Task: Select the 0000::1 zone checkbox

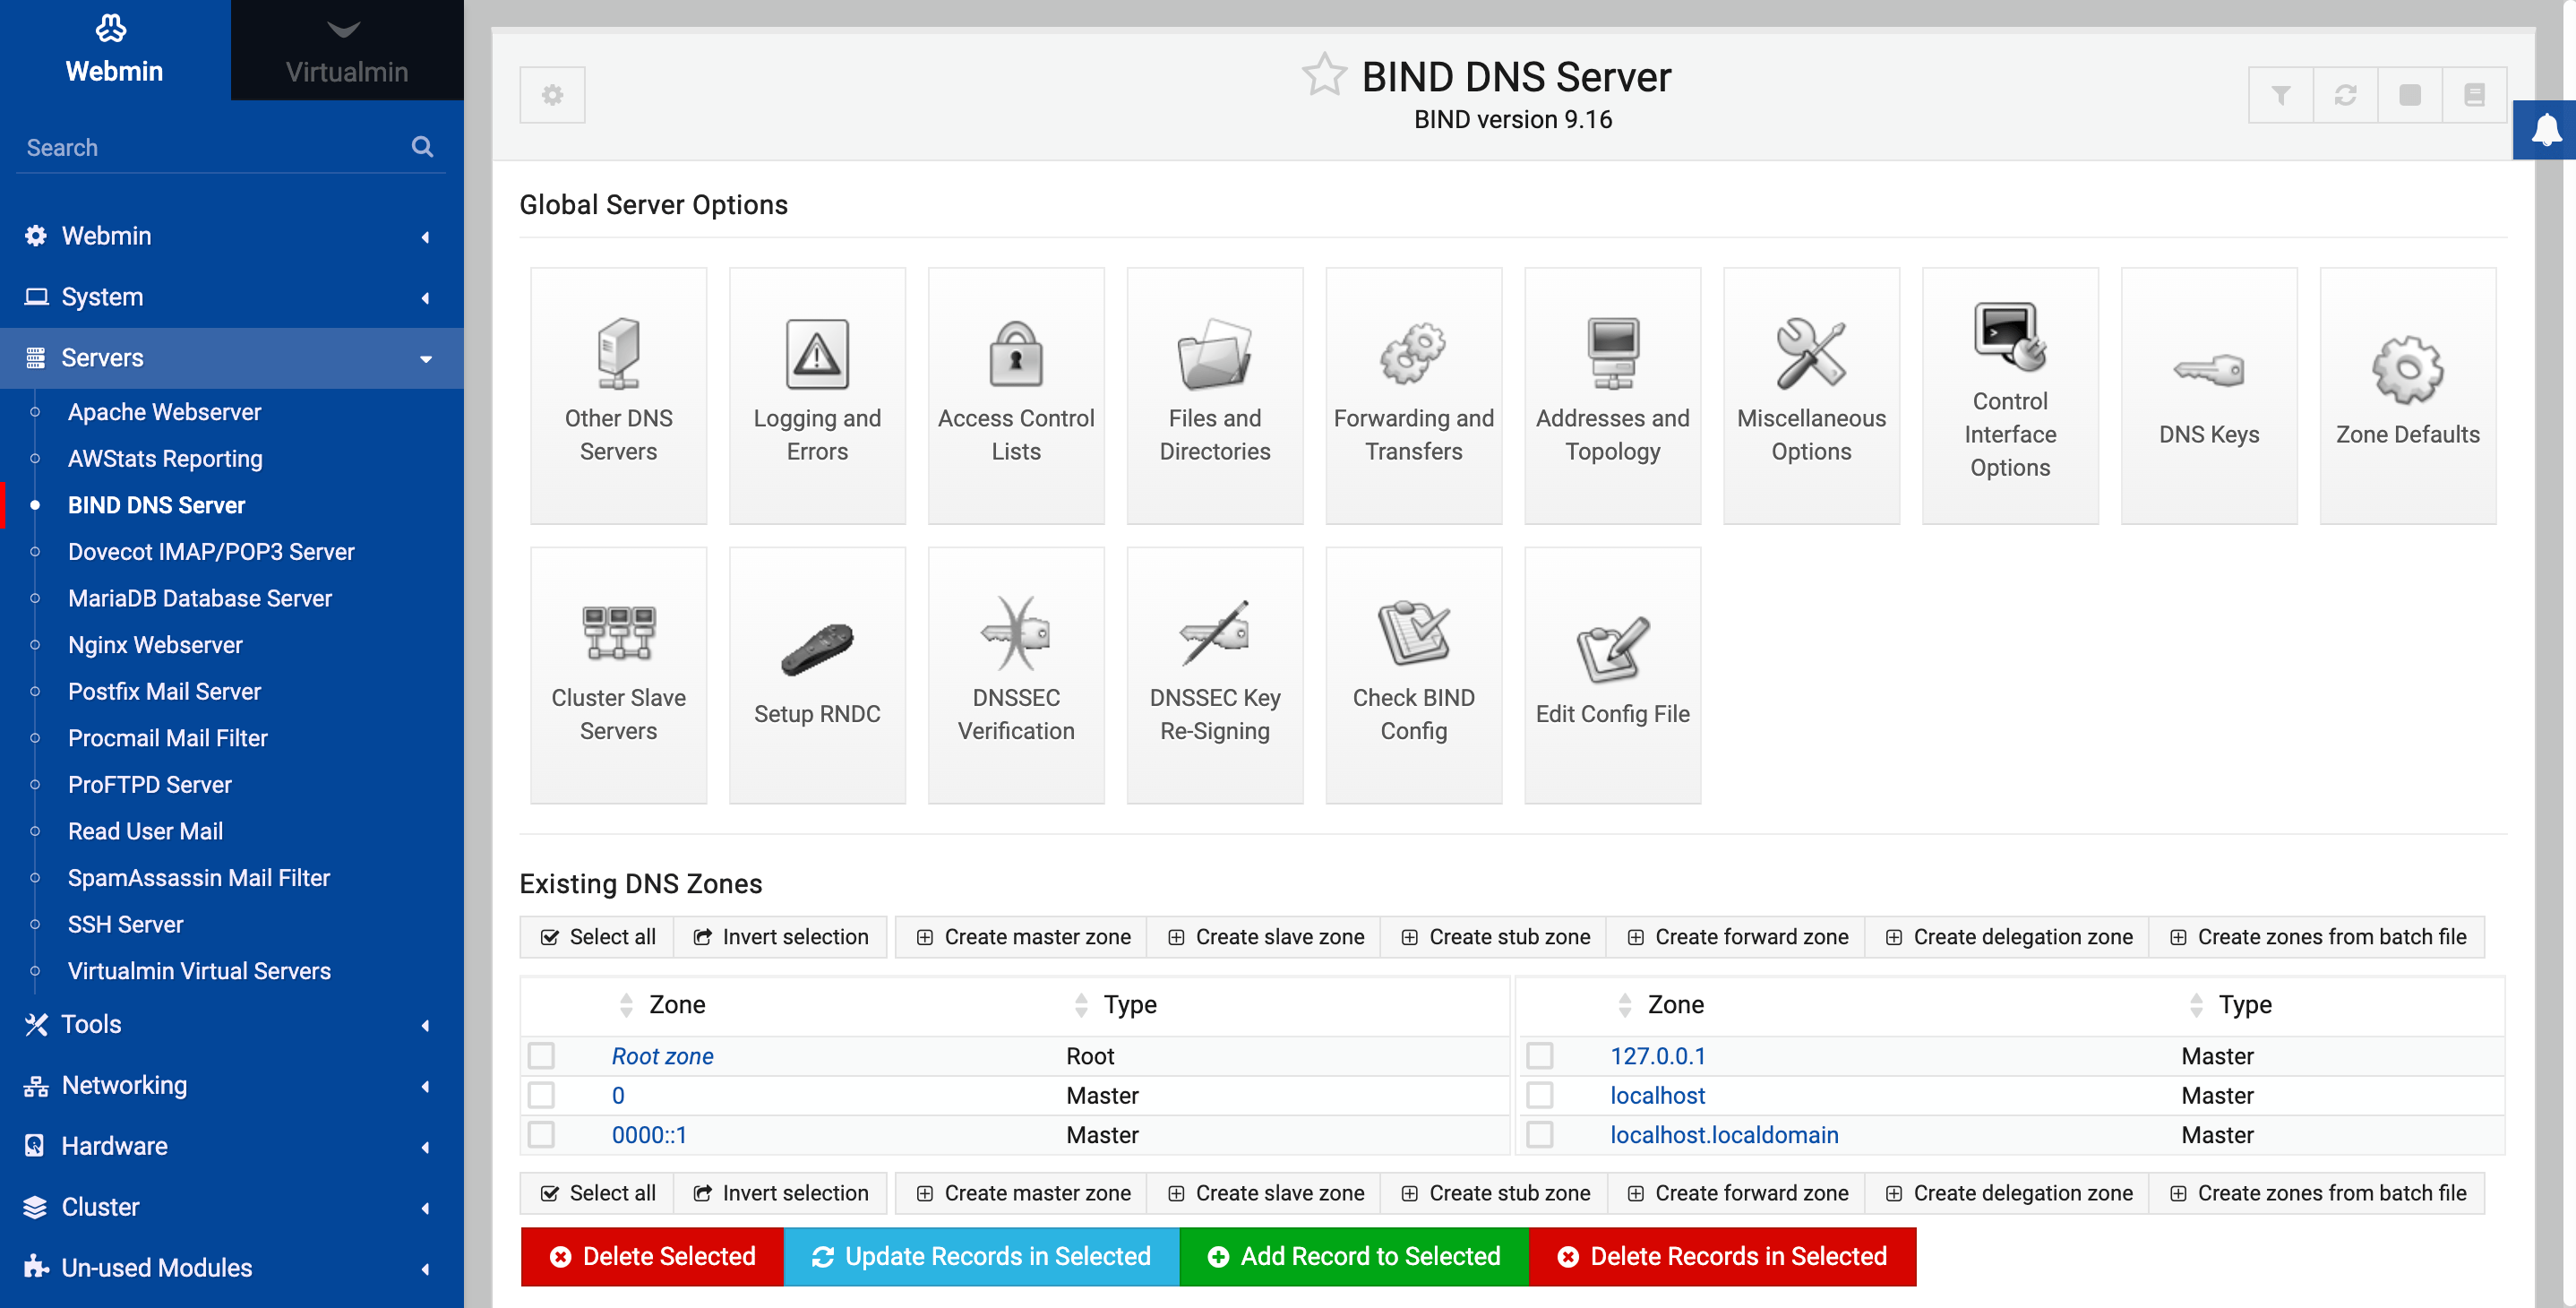Action: [542, 1134]
